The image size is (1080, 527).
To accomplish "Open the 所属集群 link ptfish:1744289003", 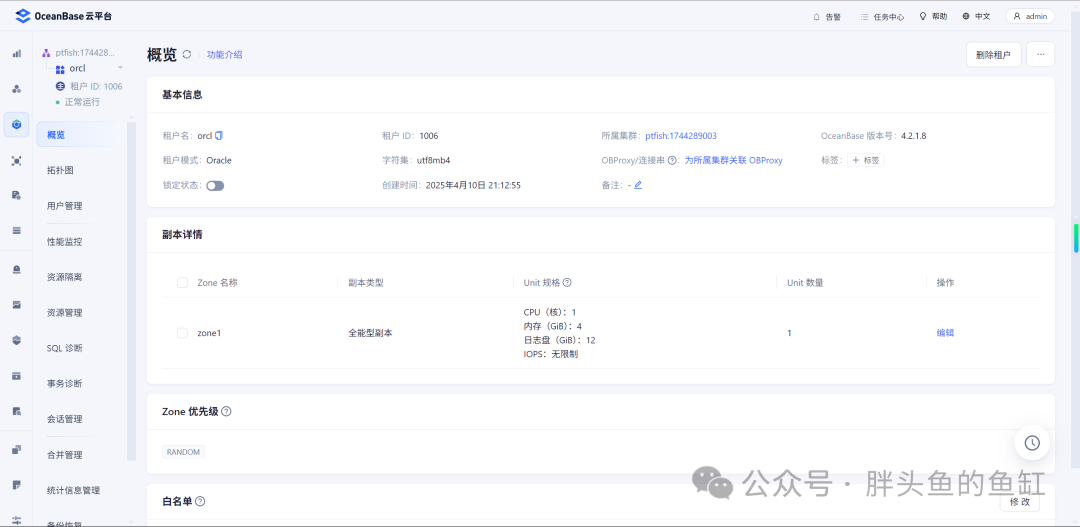I will [681, 136].
